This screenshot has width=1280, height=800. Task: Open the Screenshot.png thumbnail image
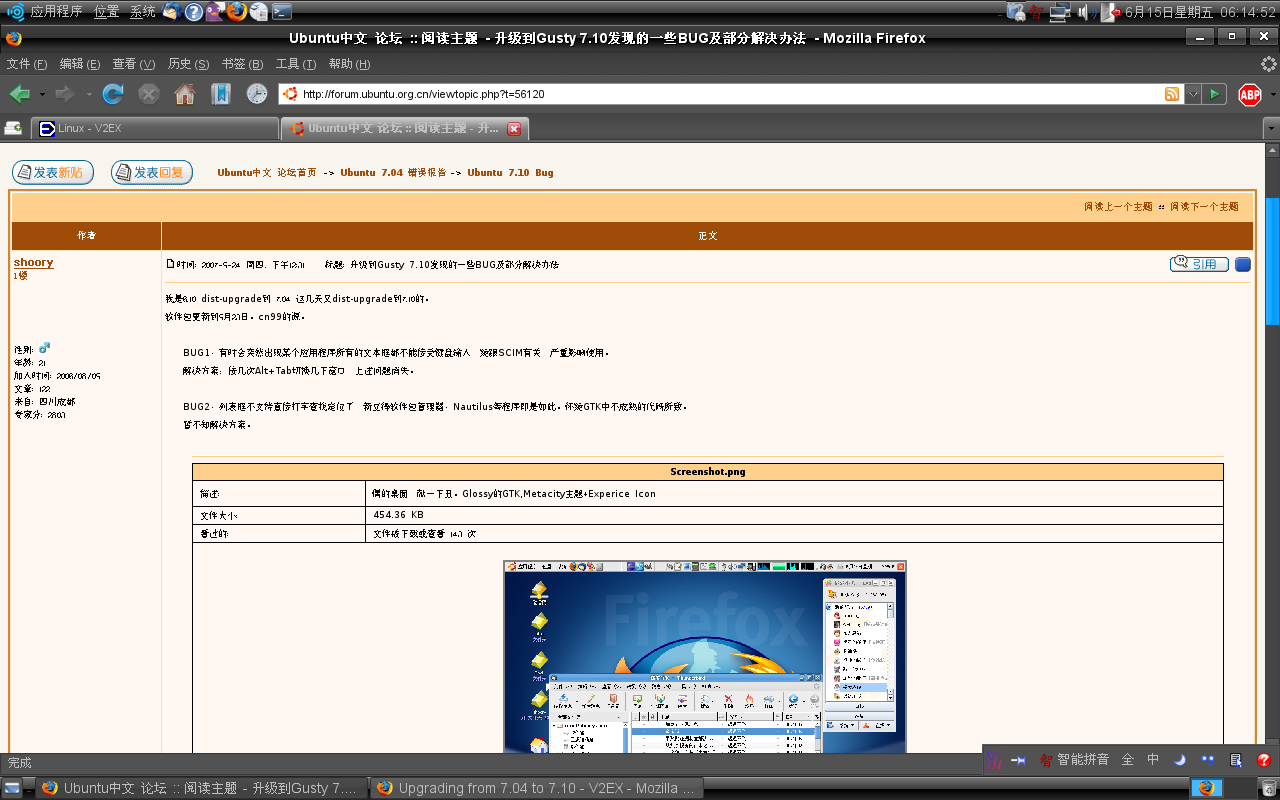click(x=704, y=656)
